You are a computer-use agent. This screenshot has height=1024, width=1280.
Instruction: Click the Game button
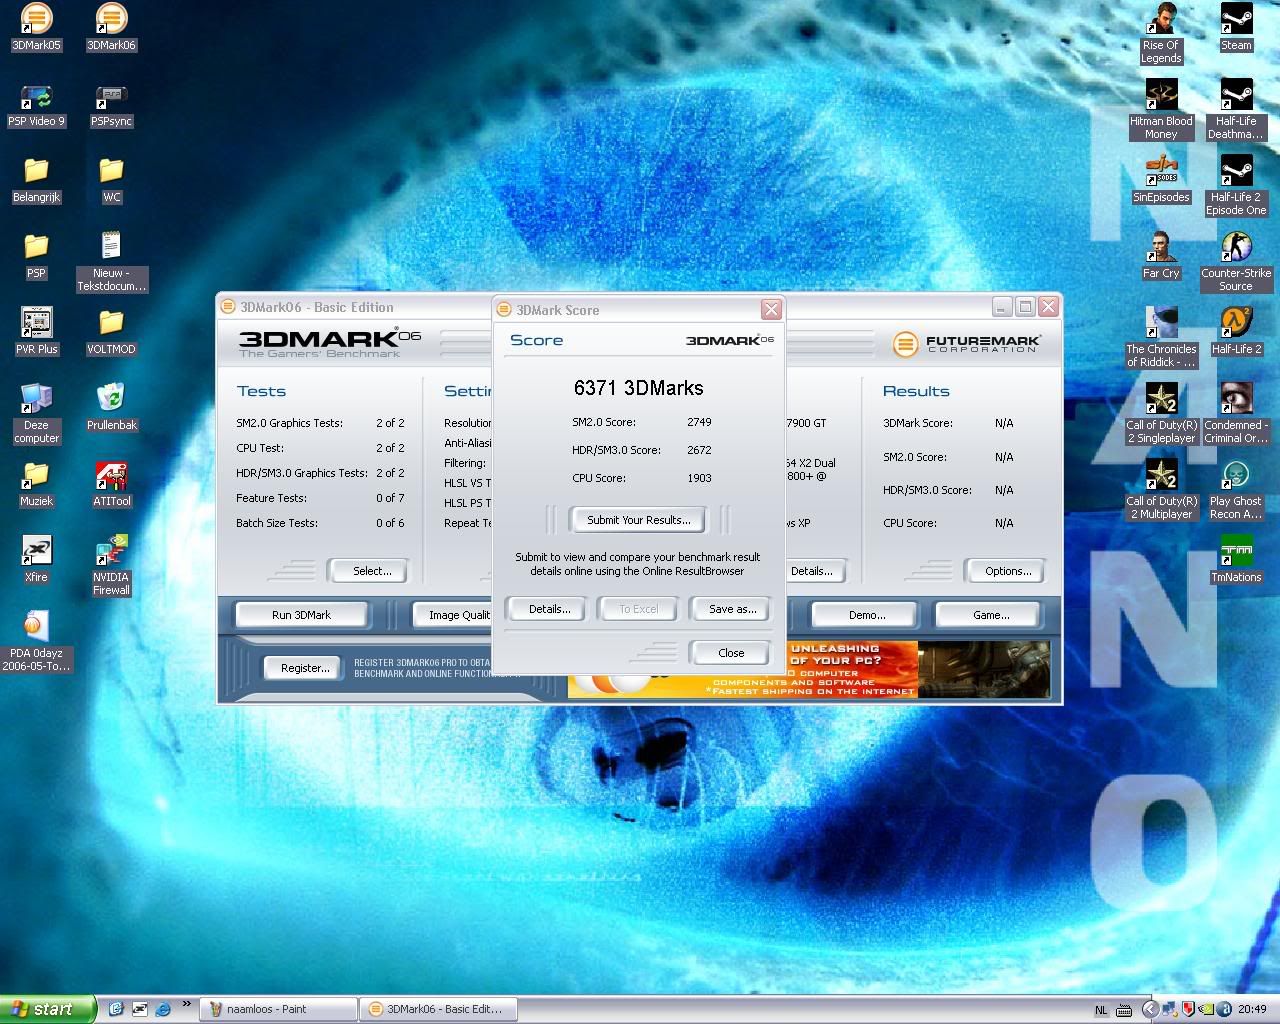[990, 615]
